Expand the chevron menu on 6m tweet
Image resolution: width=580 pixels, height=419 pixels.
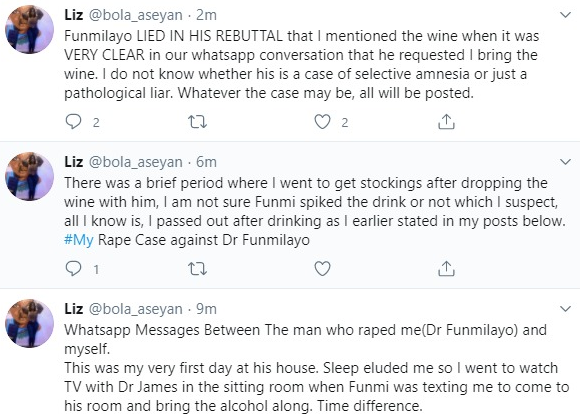tap(565, 162)
